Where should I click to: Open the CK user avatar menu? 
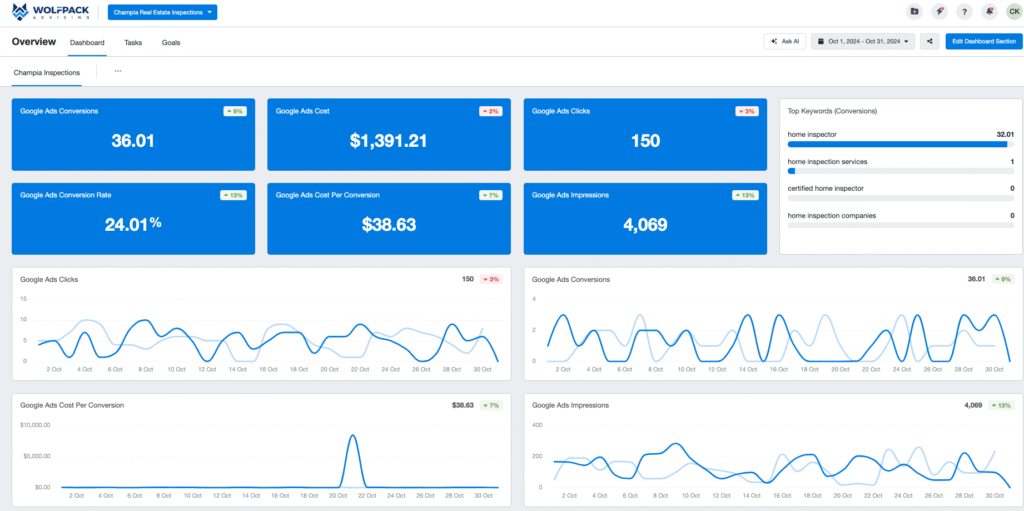(1014, 12)
